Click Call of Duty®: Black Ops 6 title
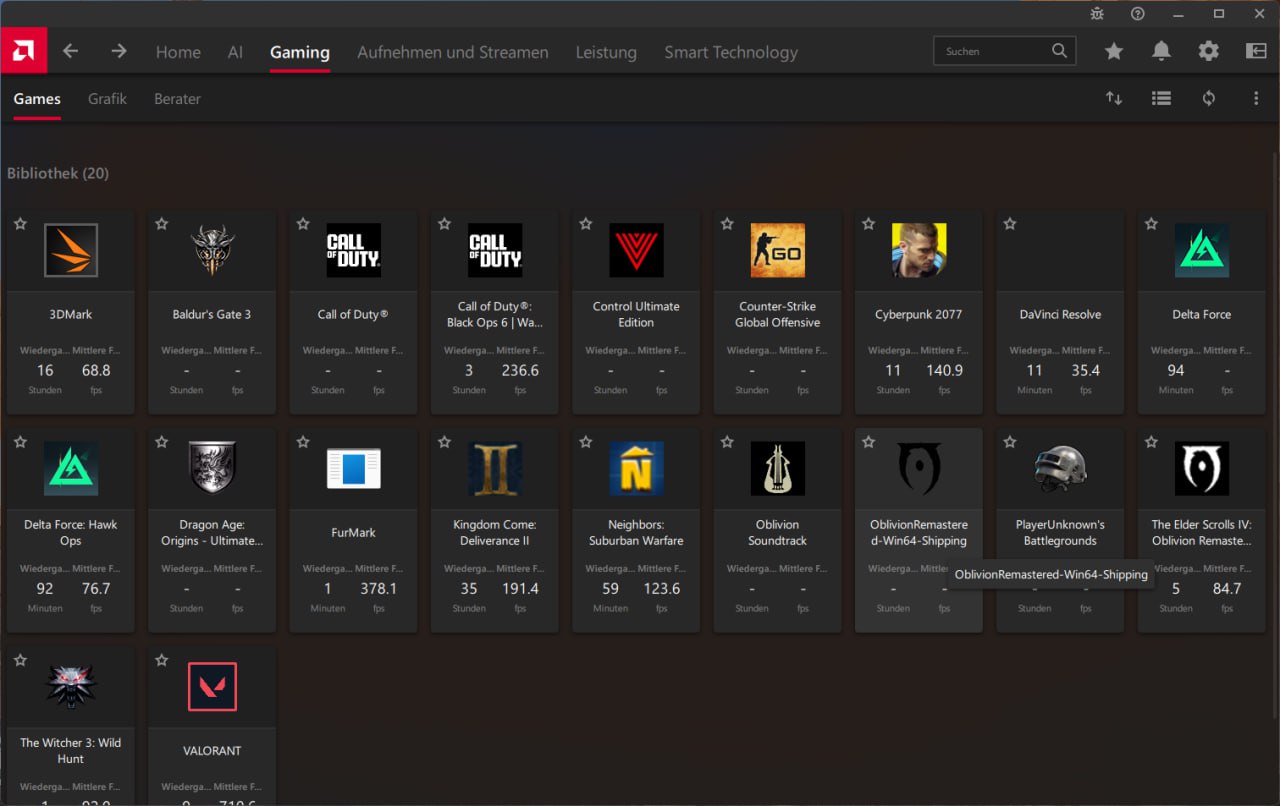Screen dimensions: 1280x806 pyautogui.click(x=495, y=314)
